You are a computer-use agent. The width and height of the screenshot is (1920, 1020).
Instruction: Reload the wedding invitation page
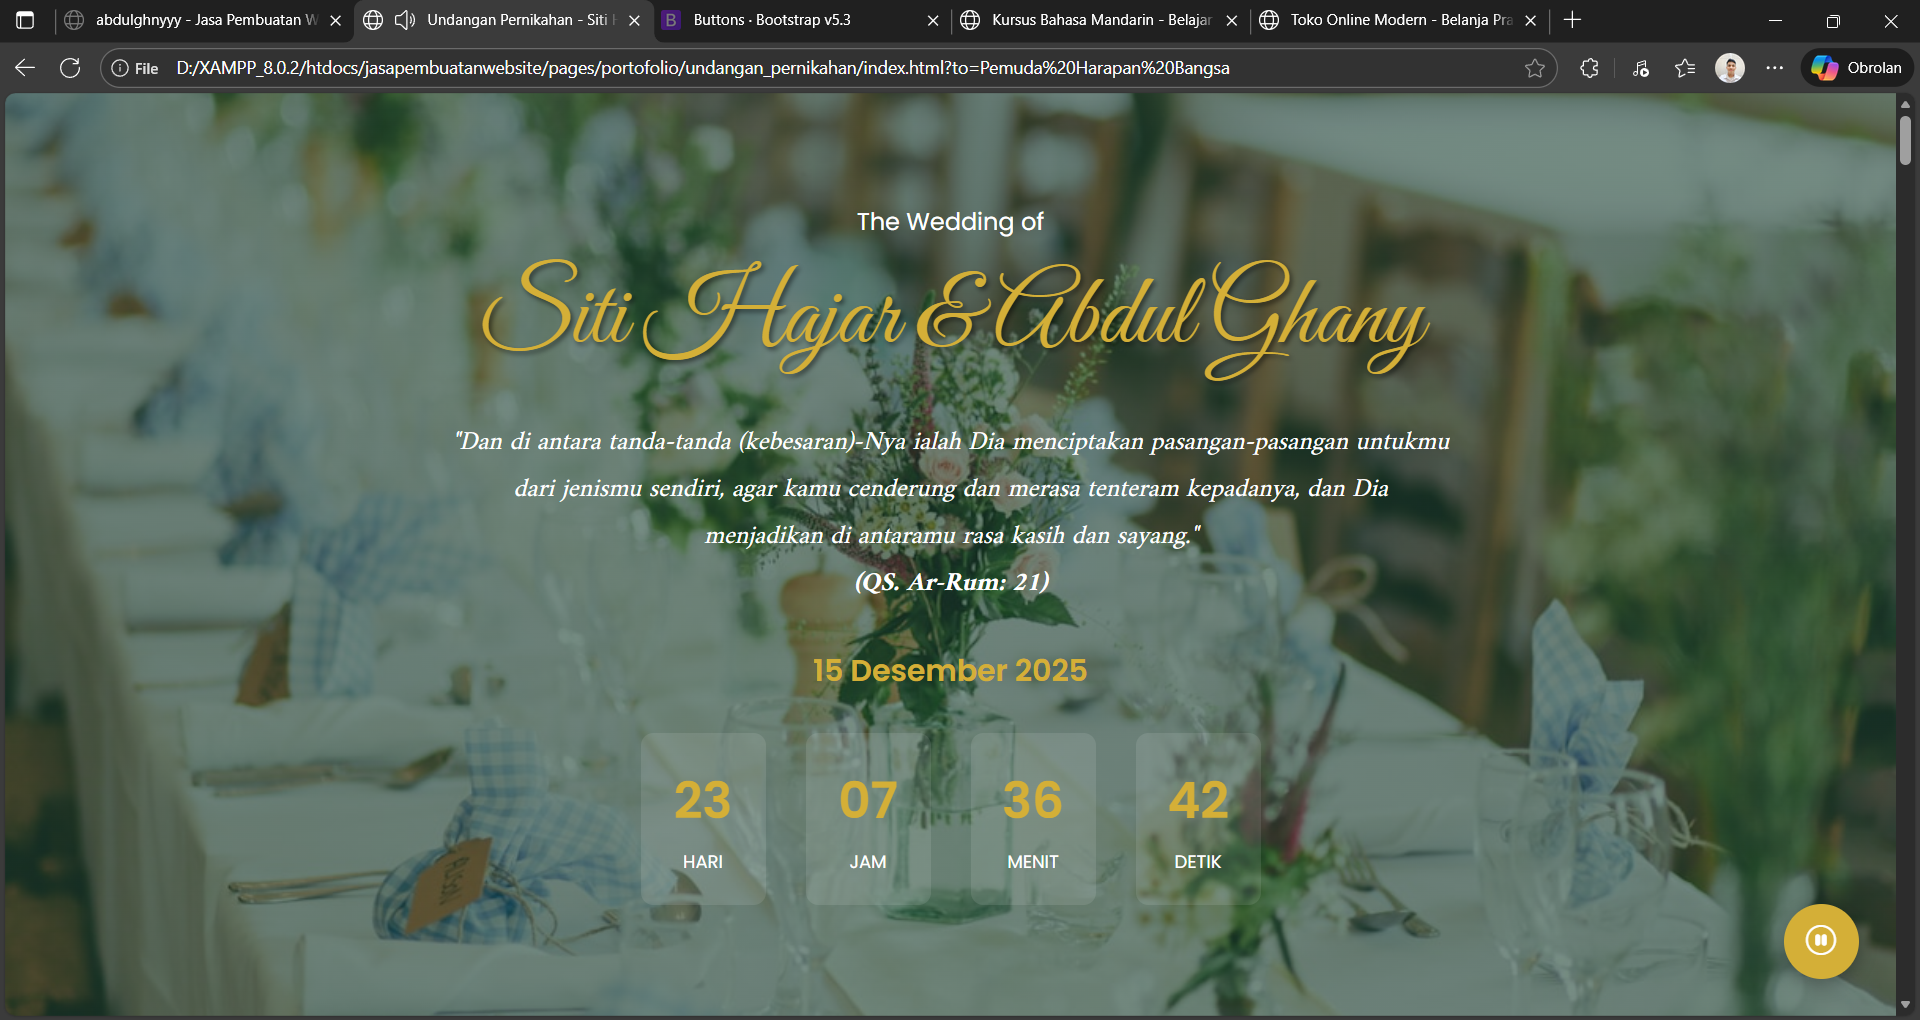coord(70,68)
